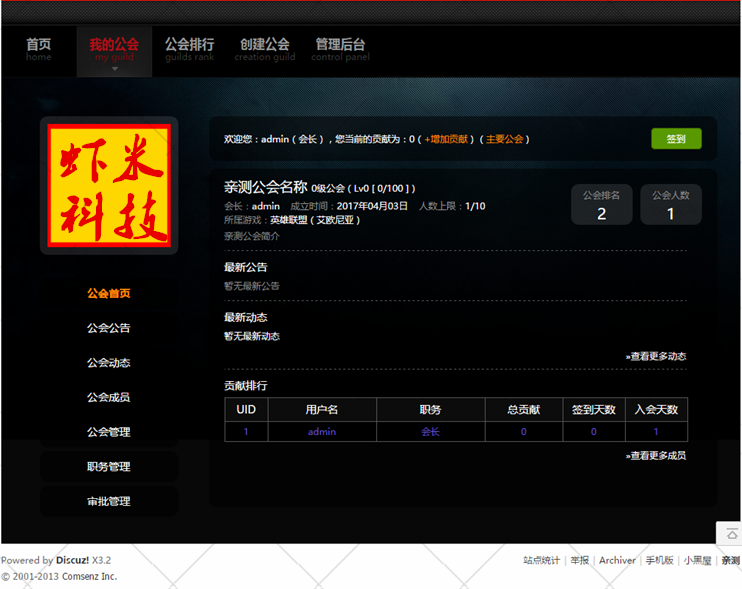Click the 入会天数 column header
Screen dimensions: 742x589
click(656, 410)
